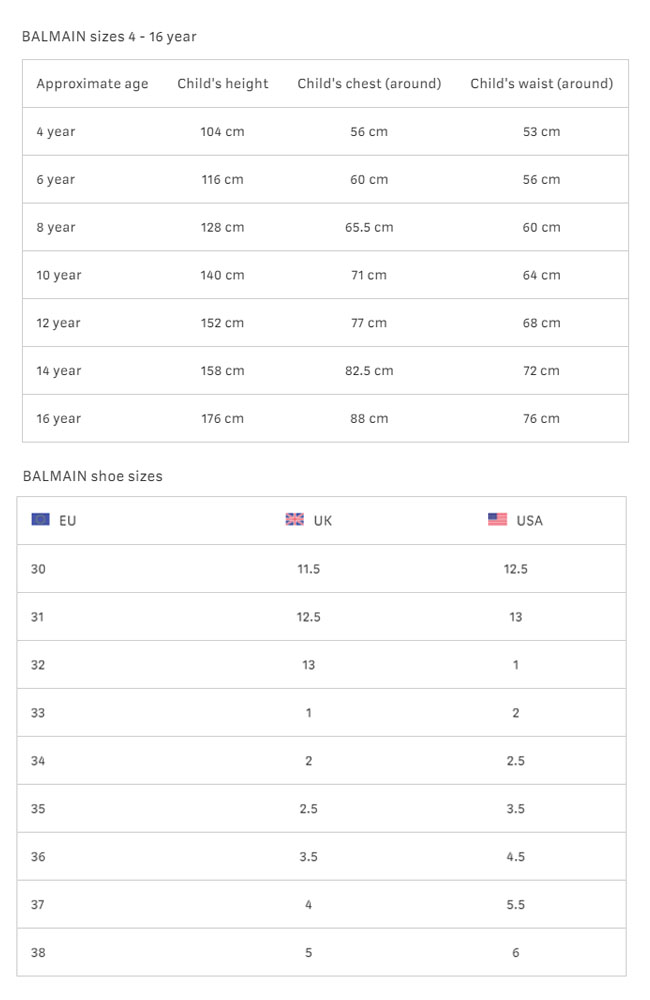Select the 176 cm height value
Image resolution: width=650 pixels, height=1000 pixels.
222,419
